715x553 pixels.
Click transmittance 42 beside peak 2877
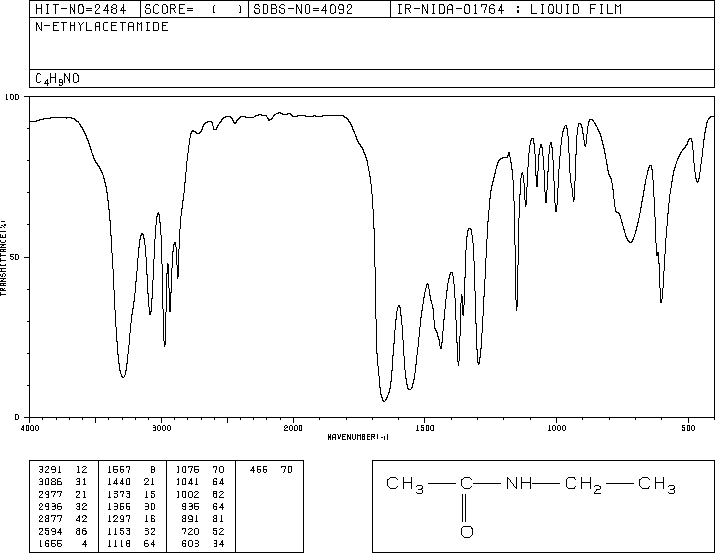click(81, 519)
